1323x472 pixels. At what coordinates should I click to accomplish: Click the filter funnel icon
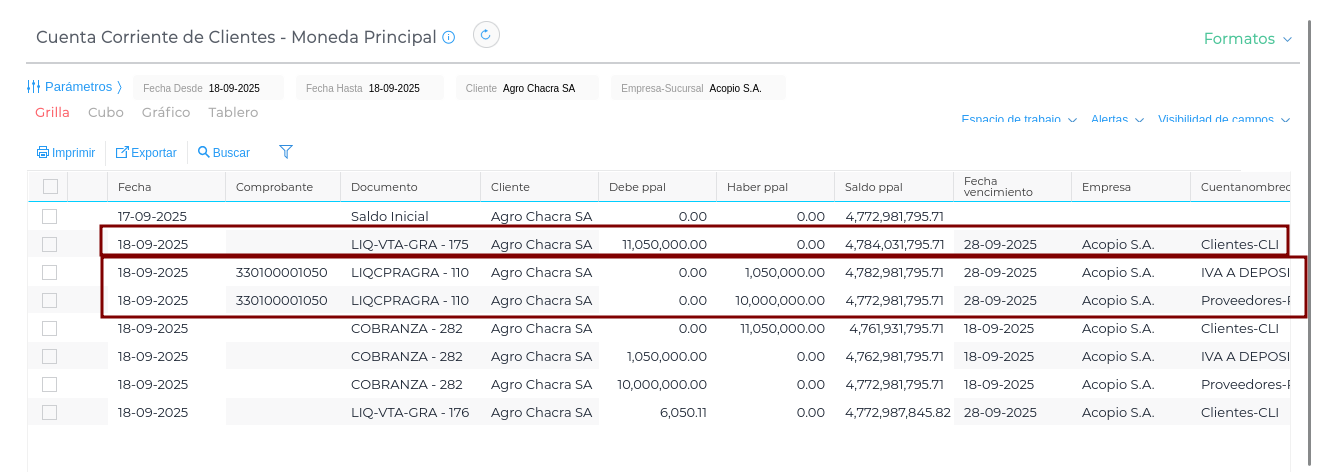(286, 152)
